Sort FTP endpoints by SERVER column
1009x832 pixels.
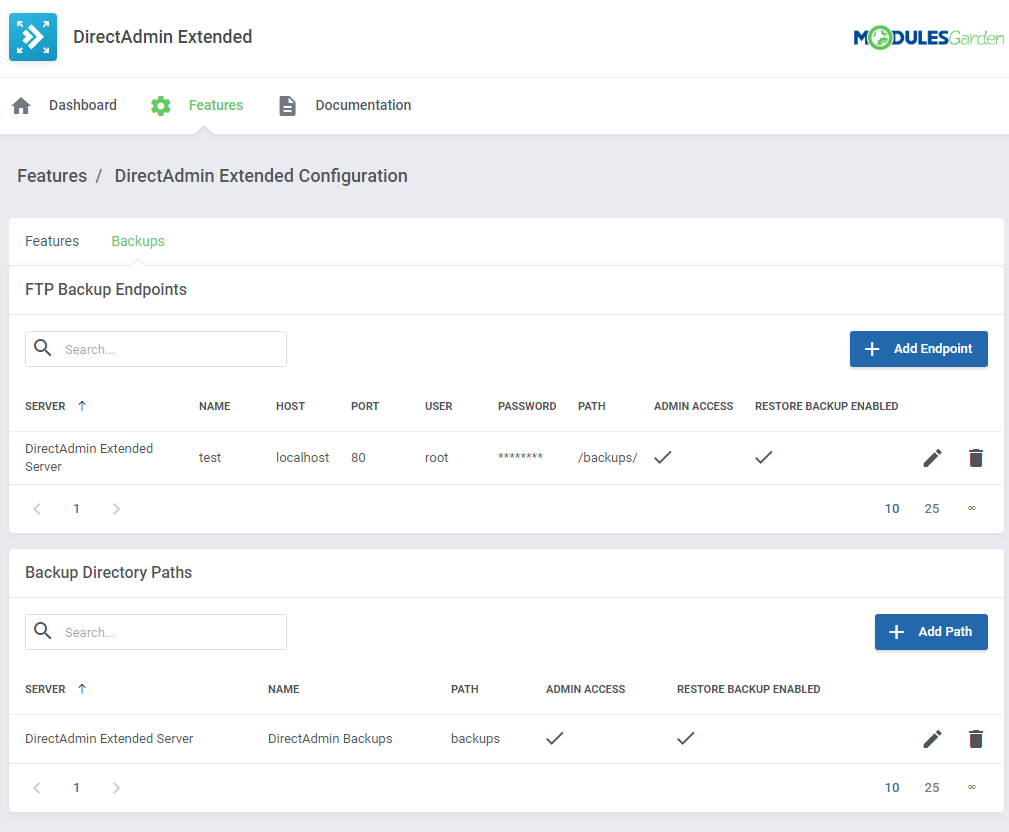click(45, 406)
